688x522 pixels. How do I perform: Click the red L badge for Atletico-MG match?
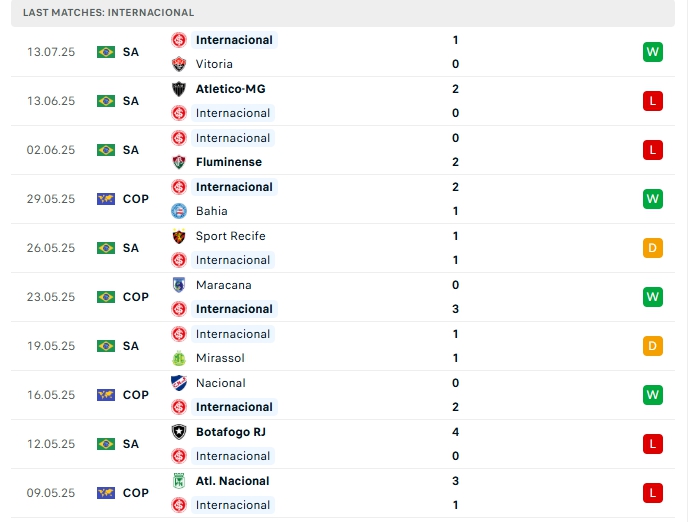[x=653, y=101]
